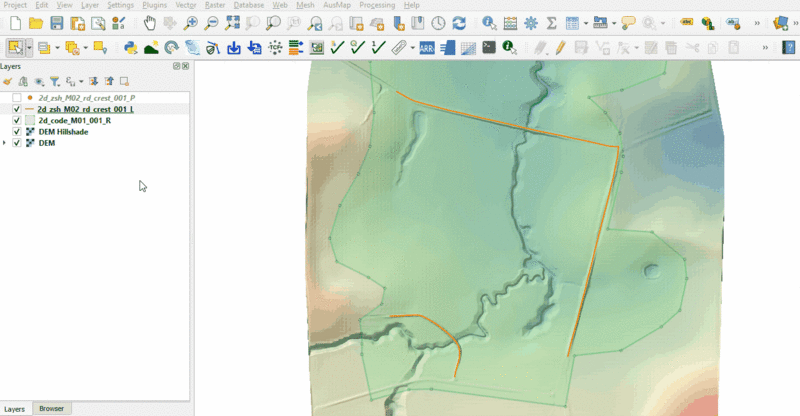
Task: Open the select features tool dropdown arrow
Action: [31, 47]
